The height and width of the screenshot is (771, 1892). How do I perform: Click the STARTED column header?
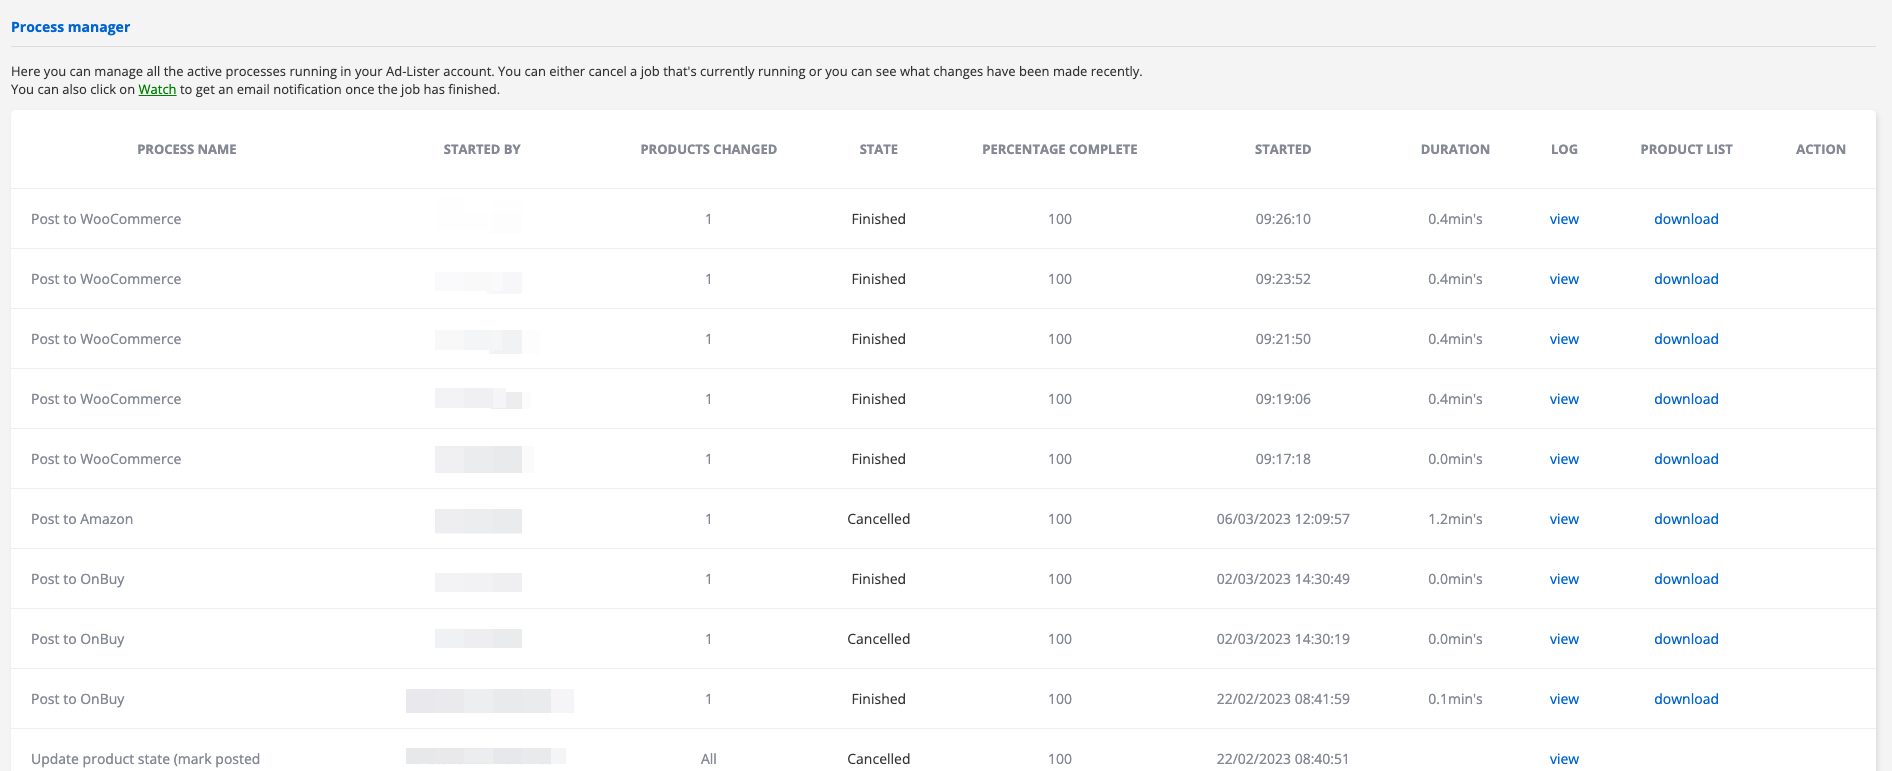pyautogui.click(x=1283, y=149)
